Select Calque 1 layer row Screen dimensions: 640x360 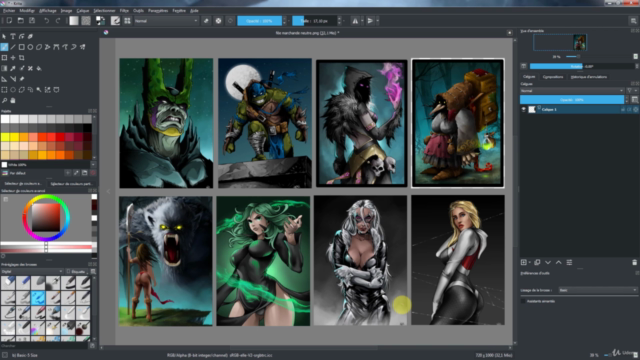(x=579, y=109)
